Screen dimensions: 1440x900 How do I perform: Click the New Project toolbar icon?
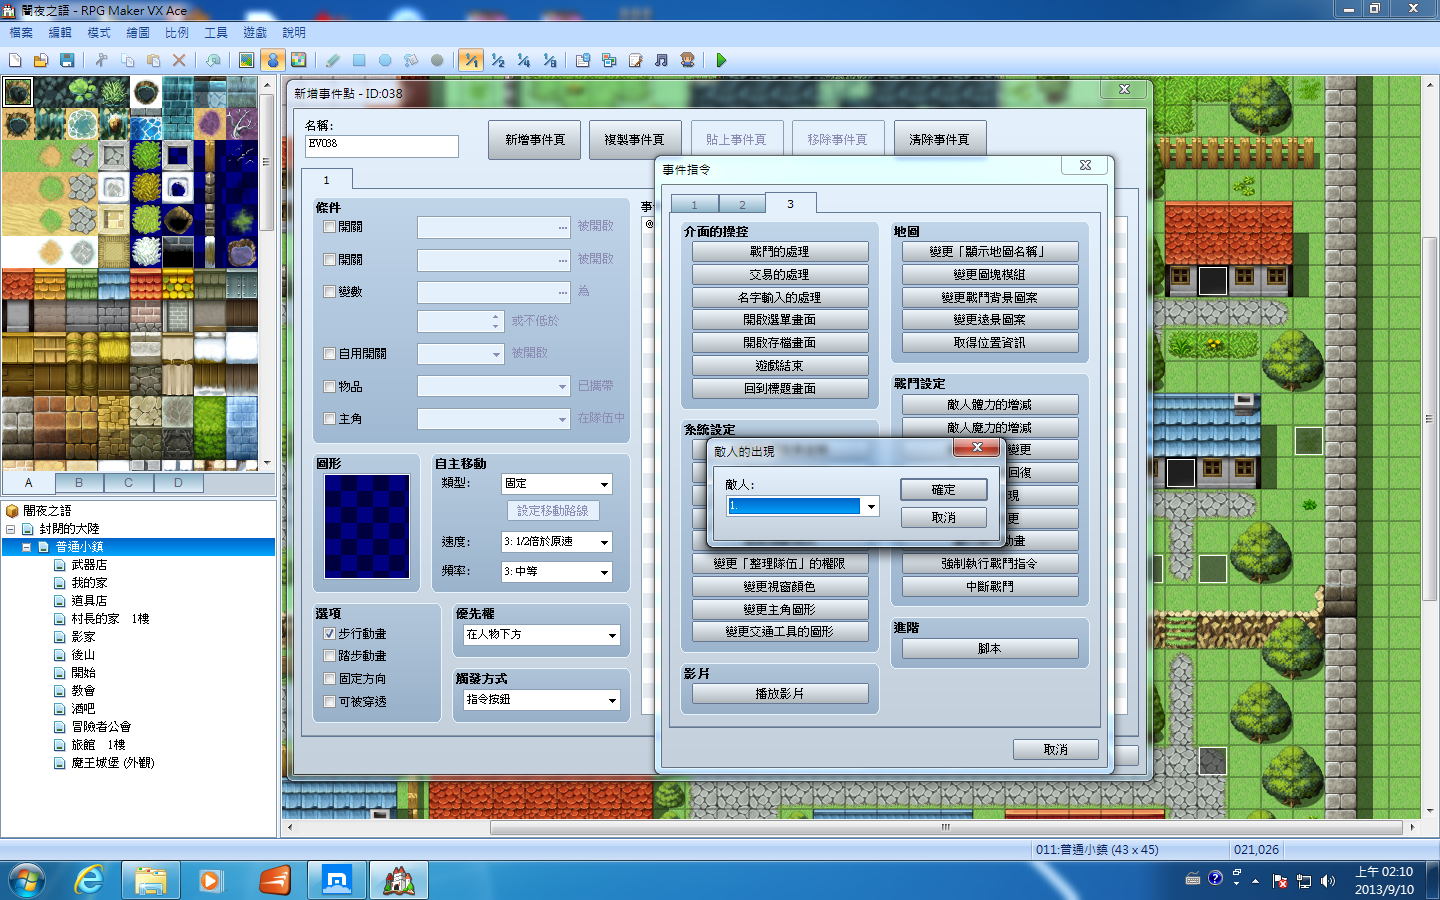15,60
